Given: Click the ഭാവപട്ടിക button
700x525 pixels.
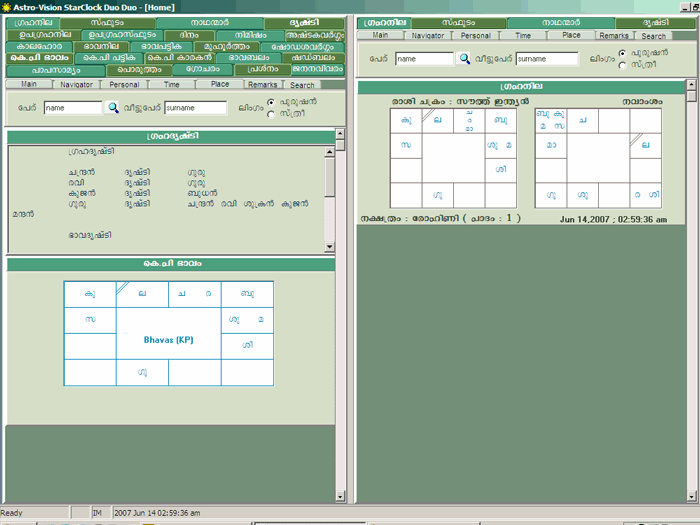Looking at the screenshot, I should pyautogui.click(x=162, y=46).
